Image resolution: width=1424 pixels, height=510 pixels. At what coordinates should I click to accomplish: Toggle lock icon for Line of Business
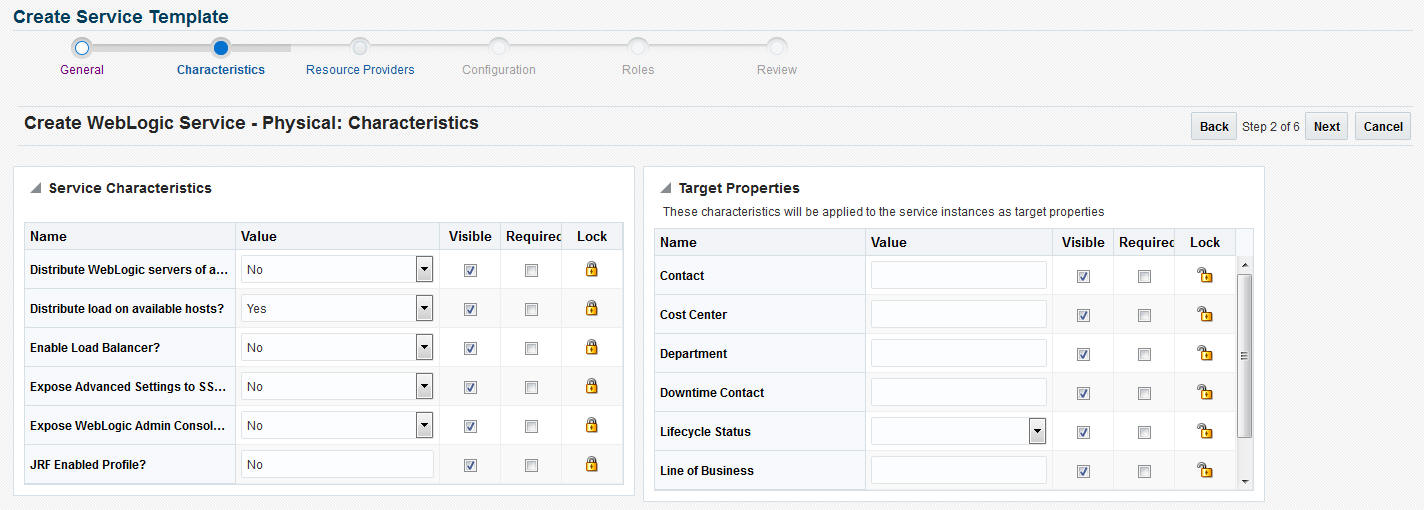1204,470
